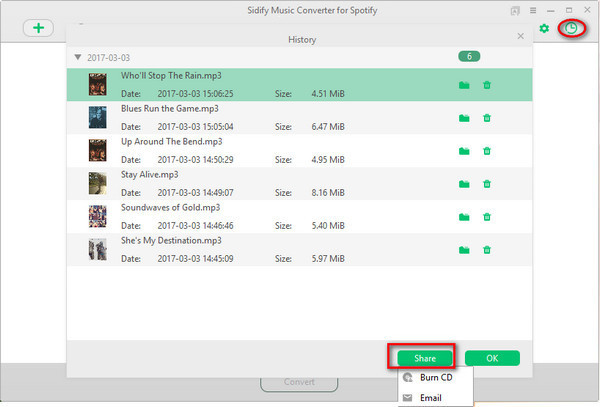This screenshot has height=407, width=600.
Task: Click the register icon in title bar
Action: point(515,11)
